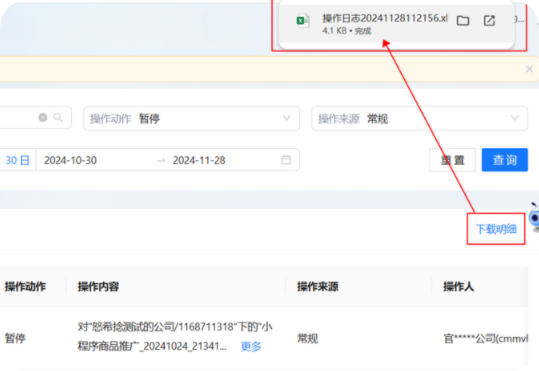Expand the 操作动作 dropdown showing 暂停
539x371 pixels.
(191, 118)
